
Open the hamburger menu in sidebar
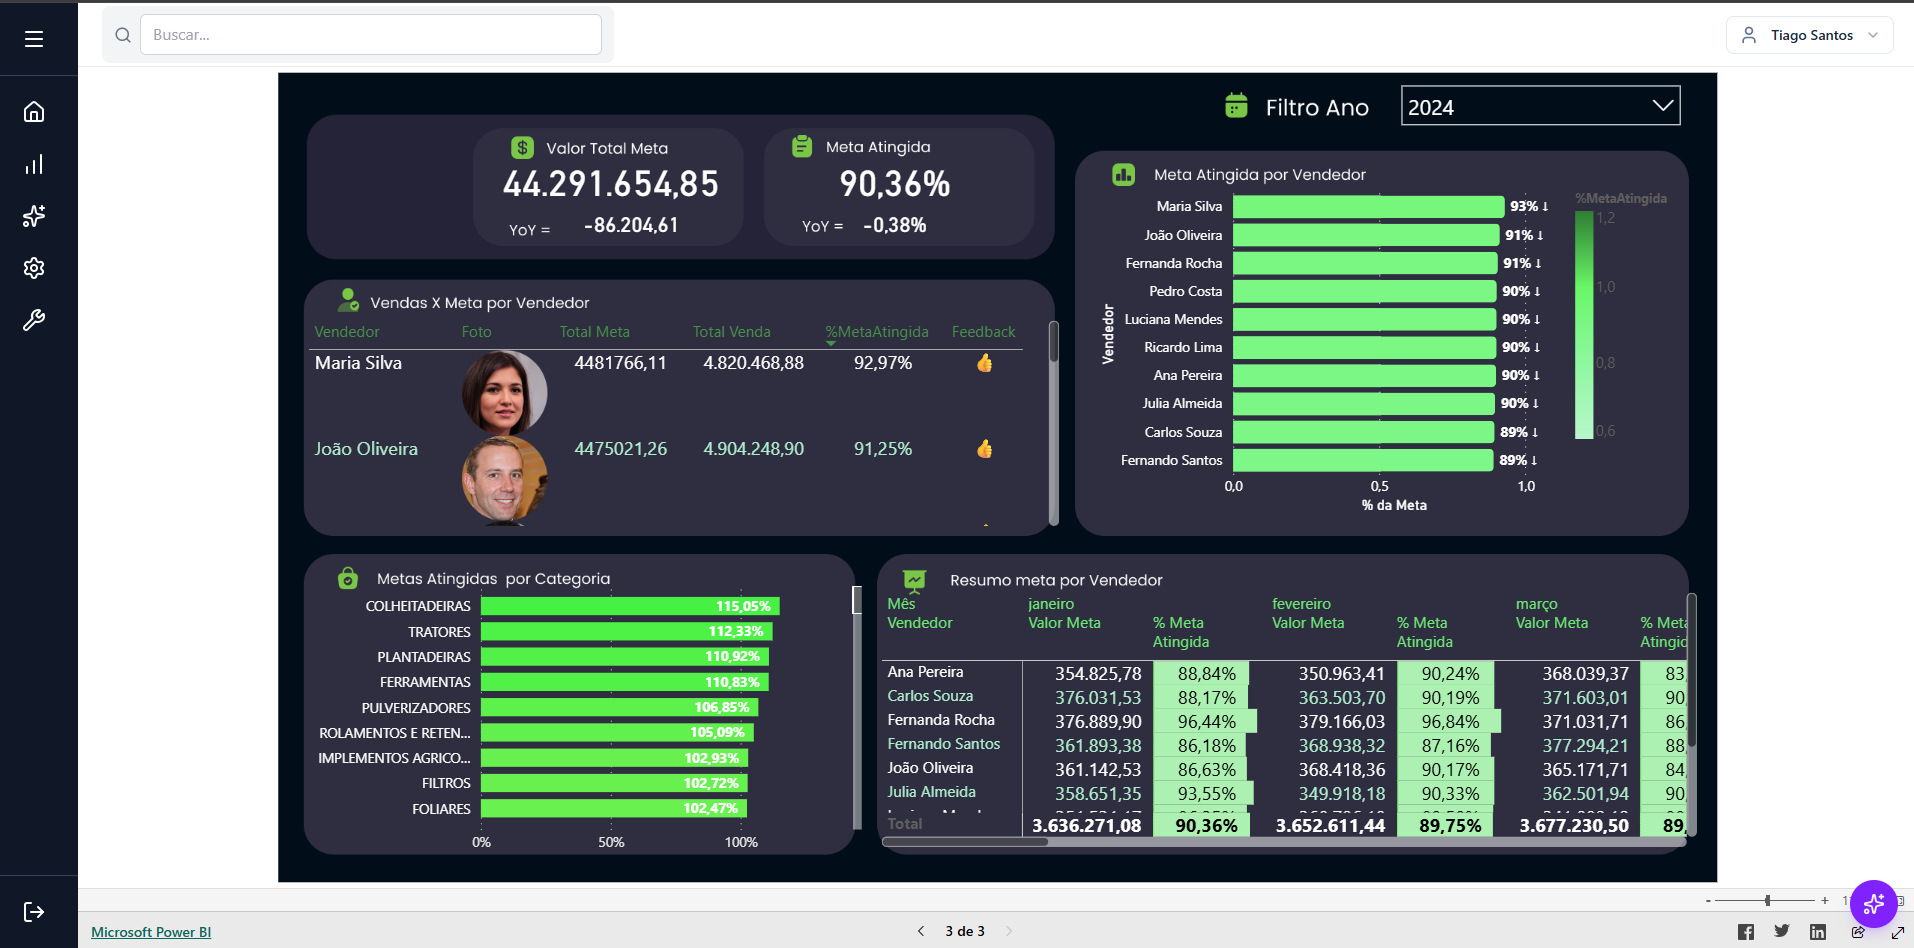click(x=34, y=39)
